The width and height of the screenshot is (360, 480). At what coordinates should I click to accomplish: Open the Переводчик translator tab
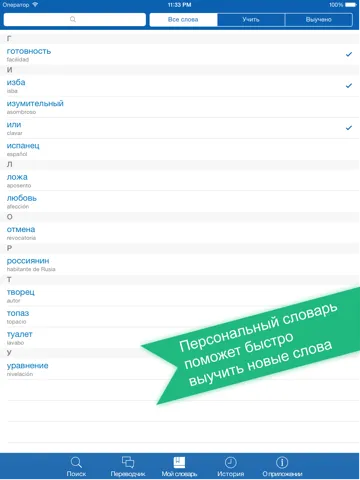coord(128,466)
